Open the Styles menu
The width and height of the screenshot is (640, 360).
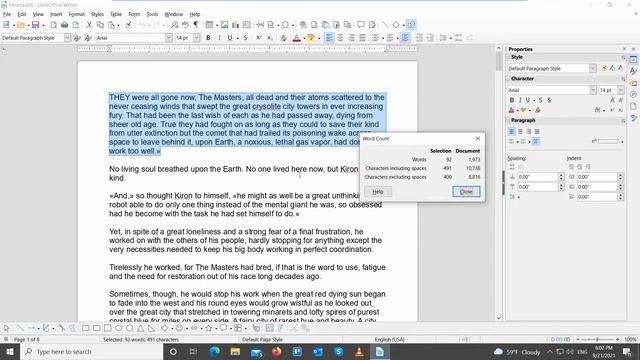pyautogui.click(x=97, y=14)
